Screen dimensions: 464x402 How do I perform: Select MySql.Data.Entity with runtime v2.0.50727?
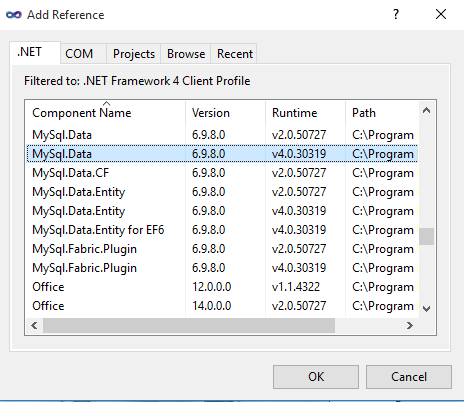222,192
